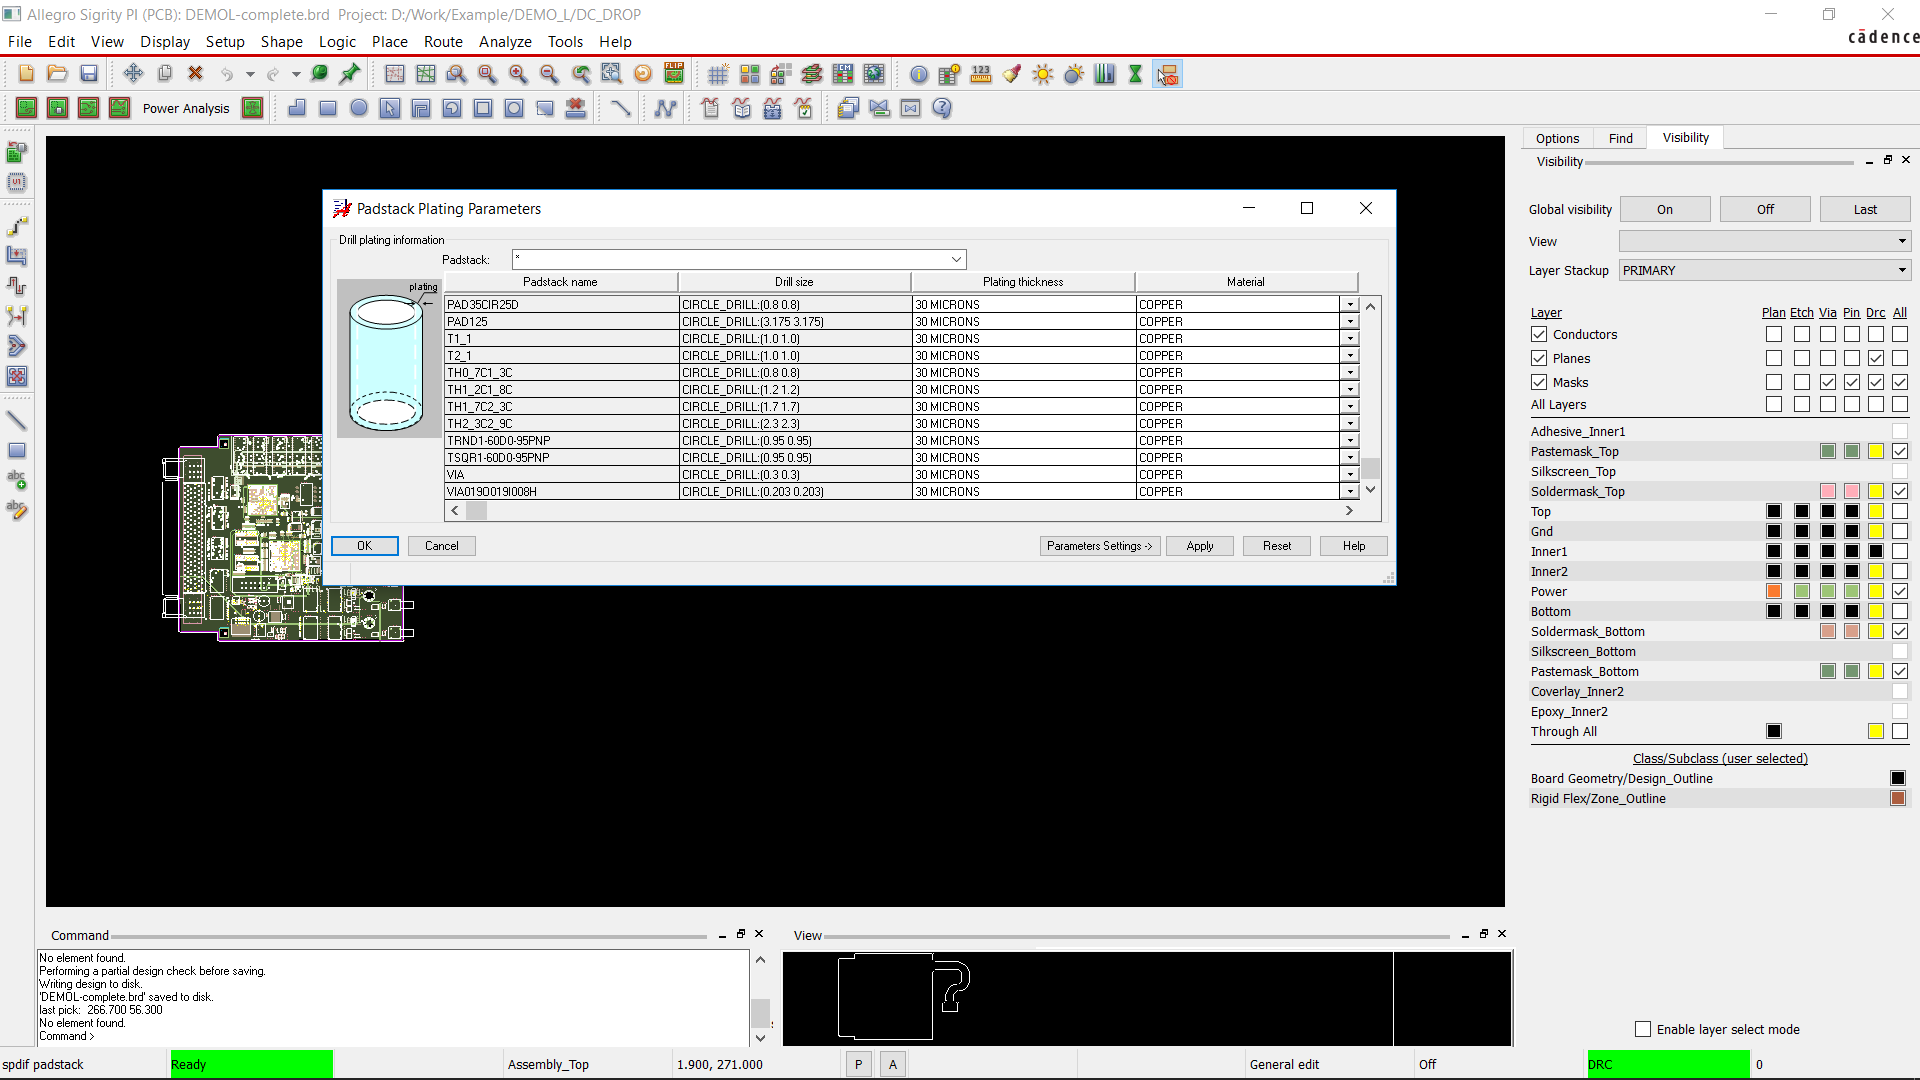Open the Padstack filter dropdown

(x=956, y=260)
